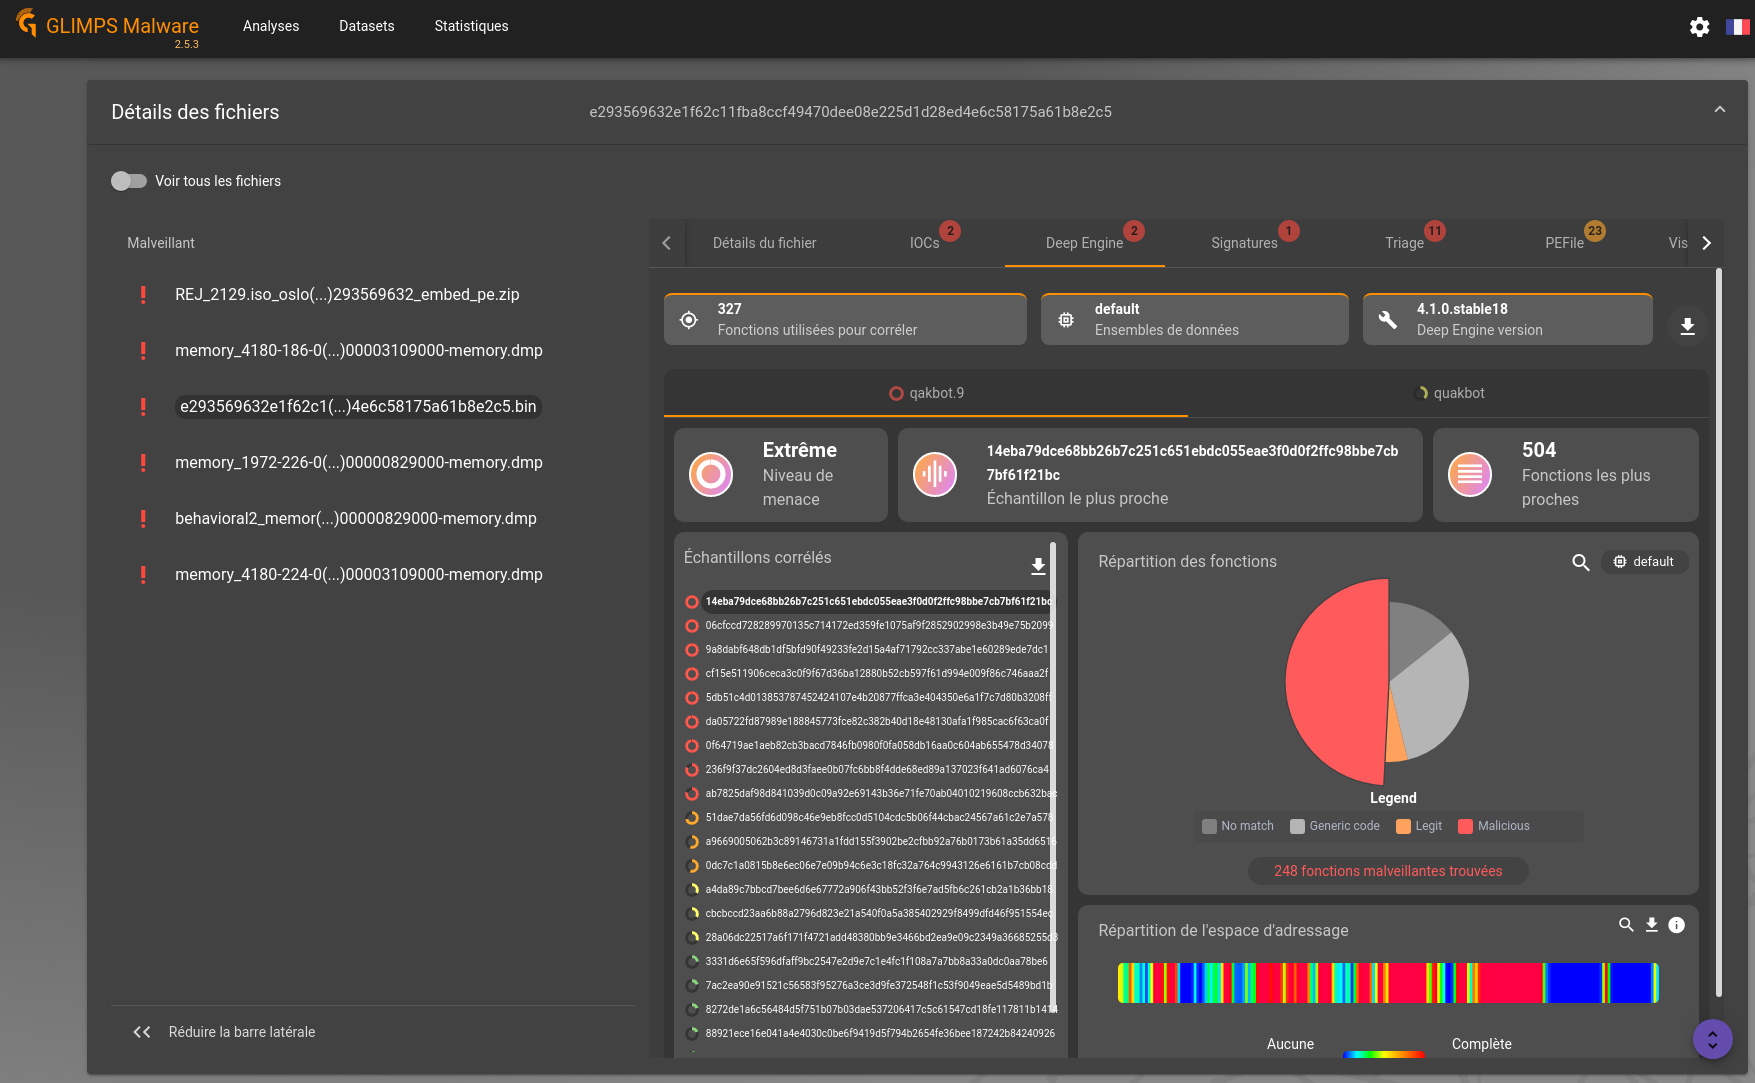The height and width of the screenshot is (1083, 1755).
Task: Download Deep Engine results icon
Action: click(x=1687, y=327)
